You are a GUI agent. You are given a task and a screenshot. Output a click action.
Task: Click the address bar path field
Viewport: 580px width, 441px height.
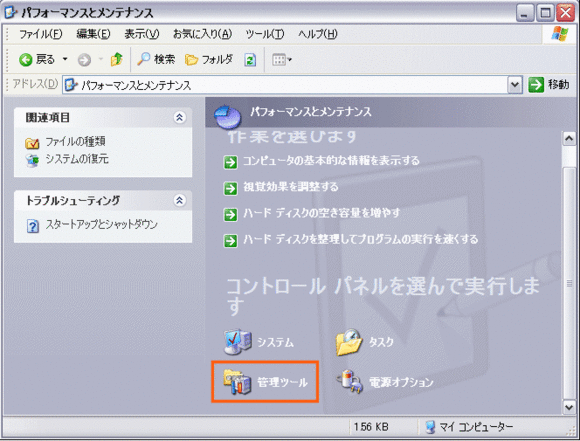point(286,85)
